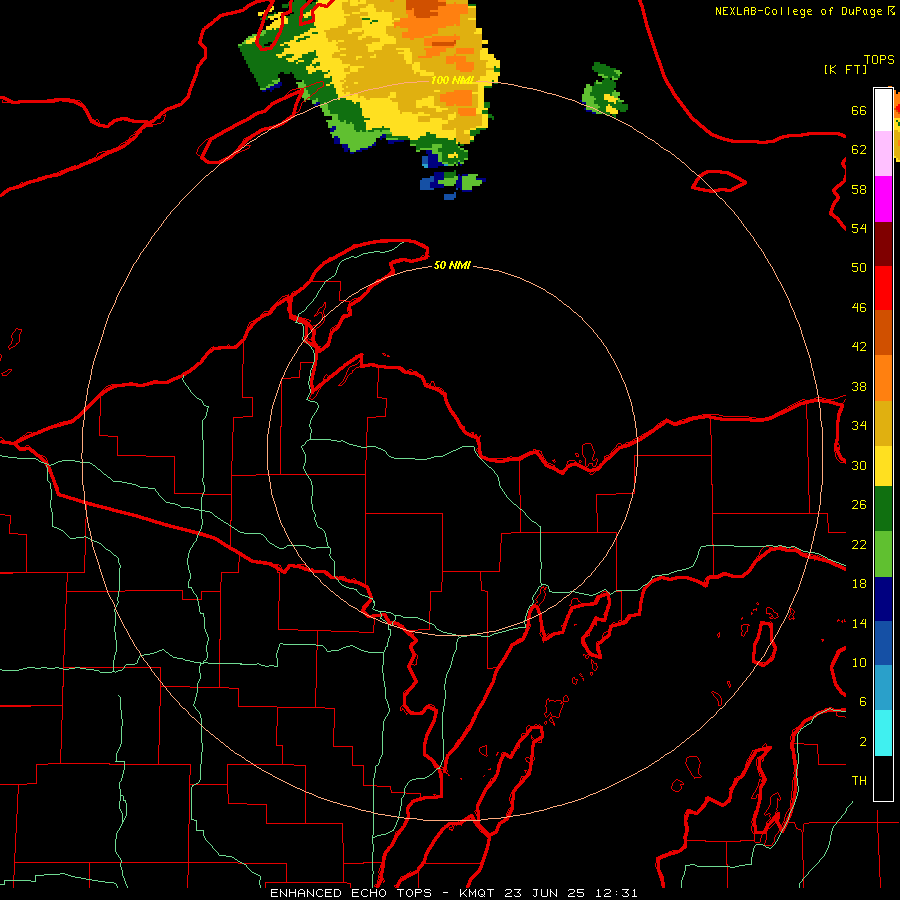Screen dimensions: 900x900
Task: Click the dark orange 42 kft swatch
Action: [883, 333]
